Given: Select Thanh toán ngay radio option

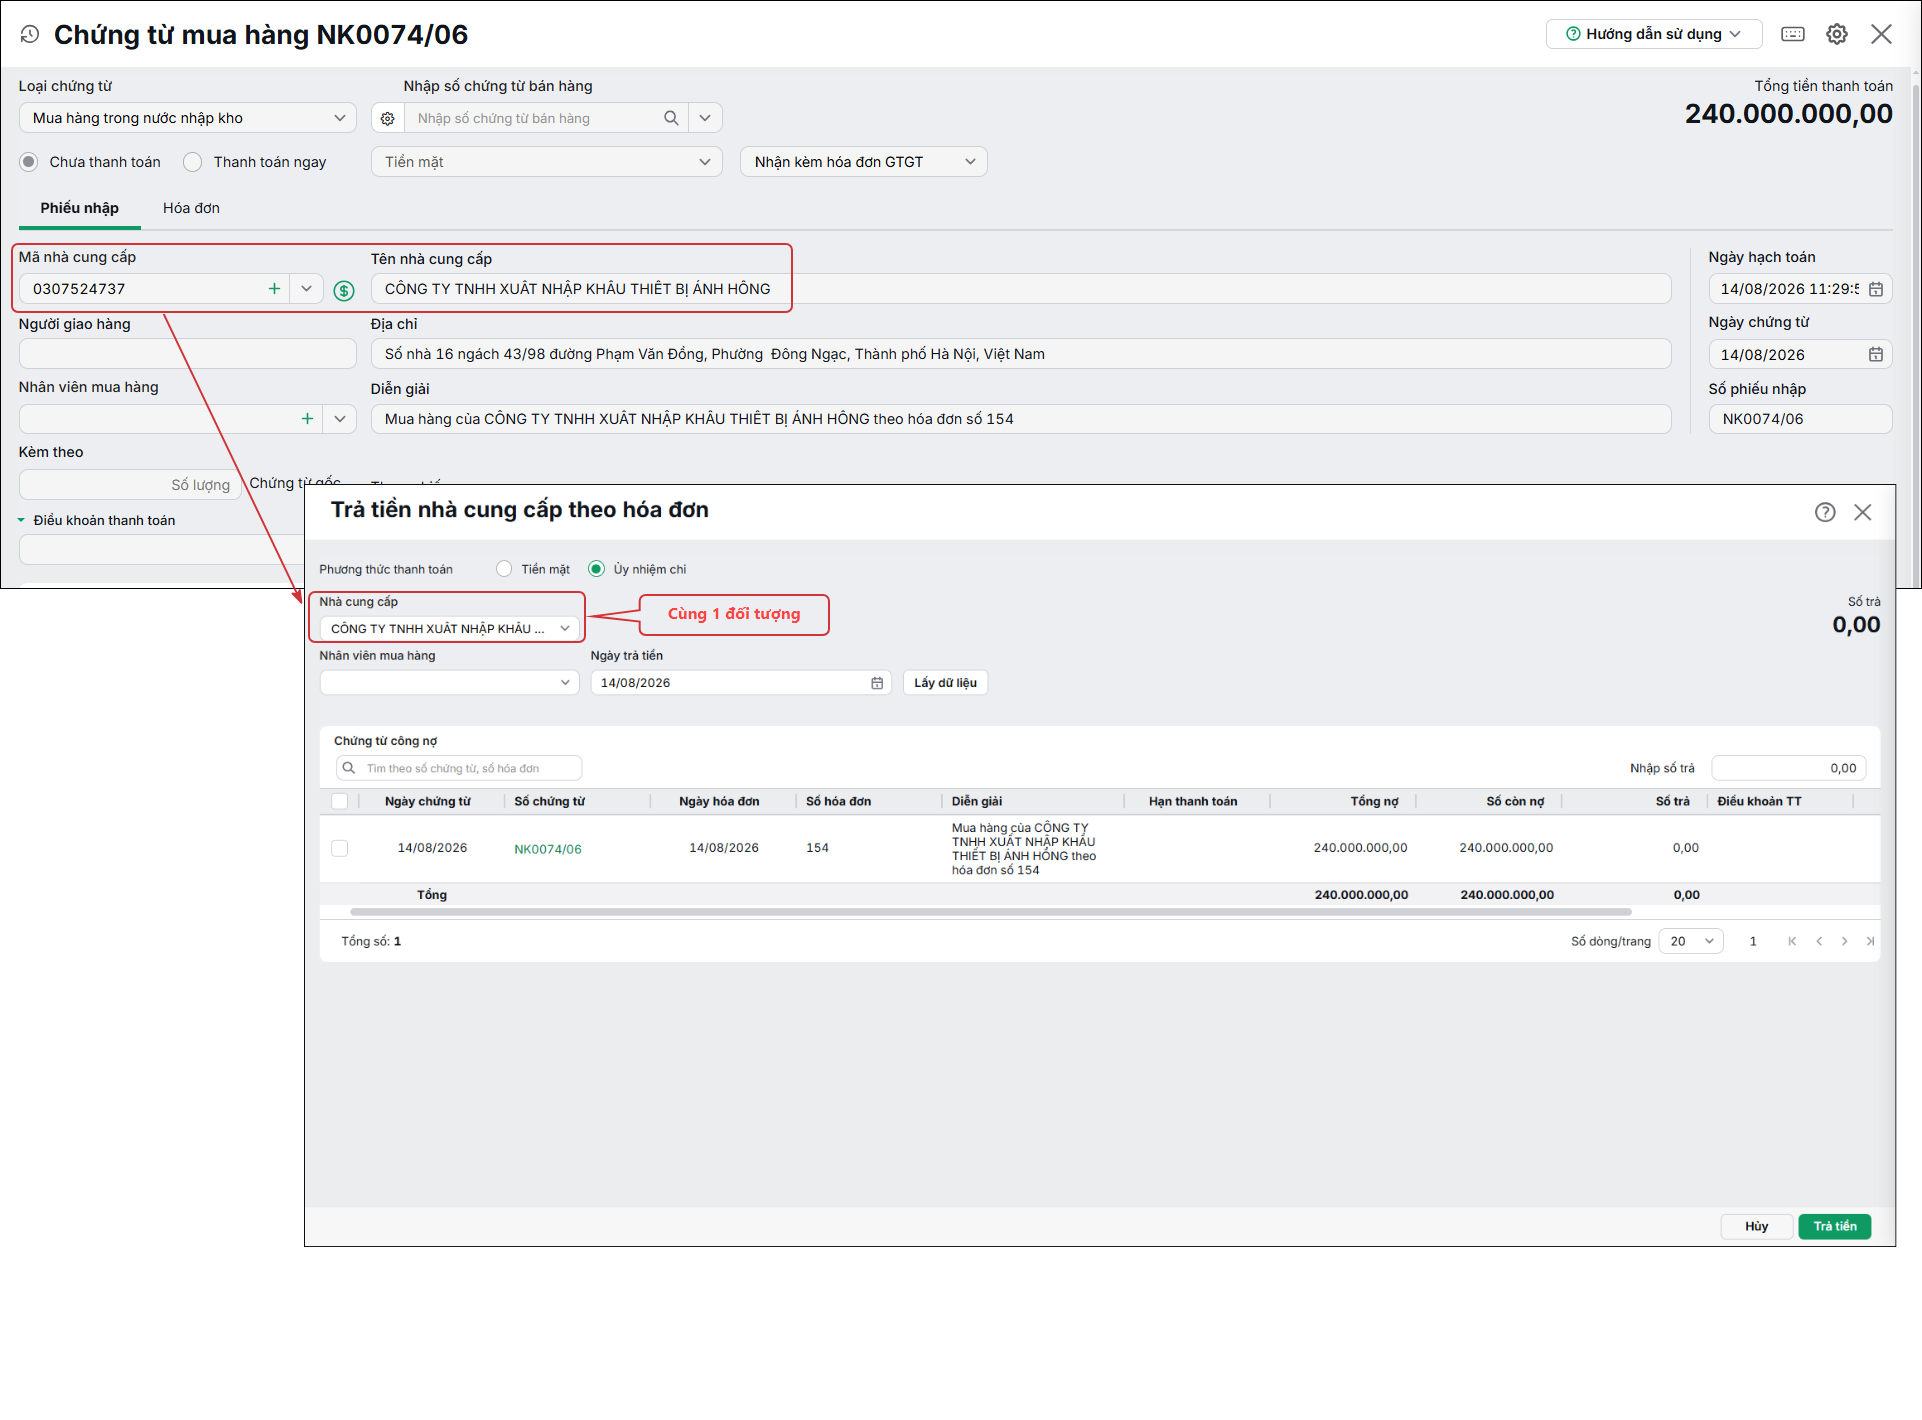Looking at the screenshot, I should (193, 162).
